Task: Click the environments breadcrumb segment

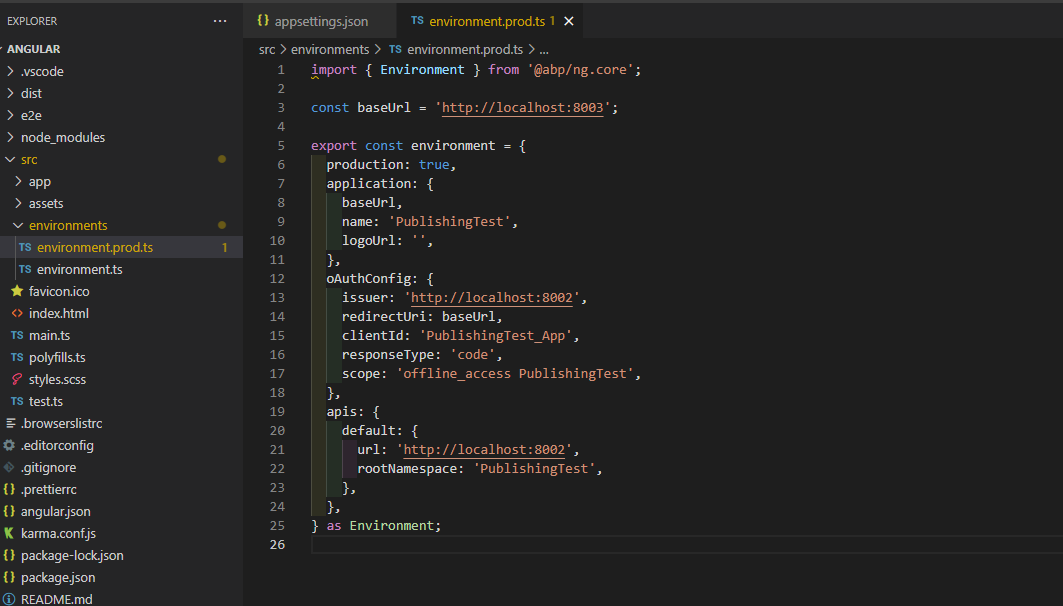Action: point(330,49)
